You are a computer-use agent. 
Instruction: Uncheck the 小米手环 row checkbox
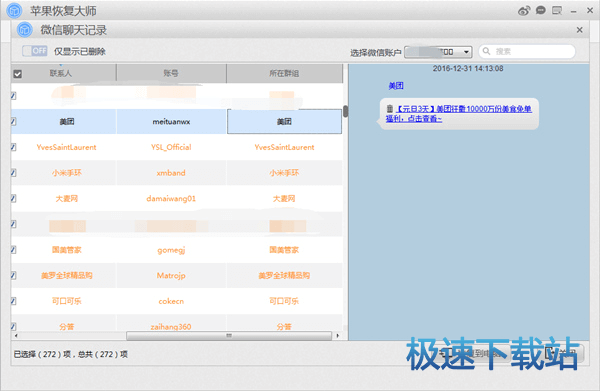[x=13, y=173]
